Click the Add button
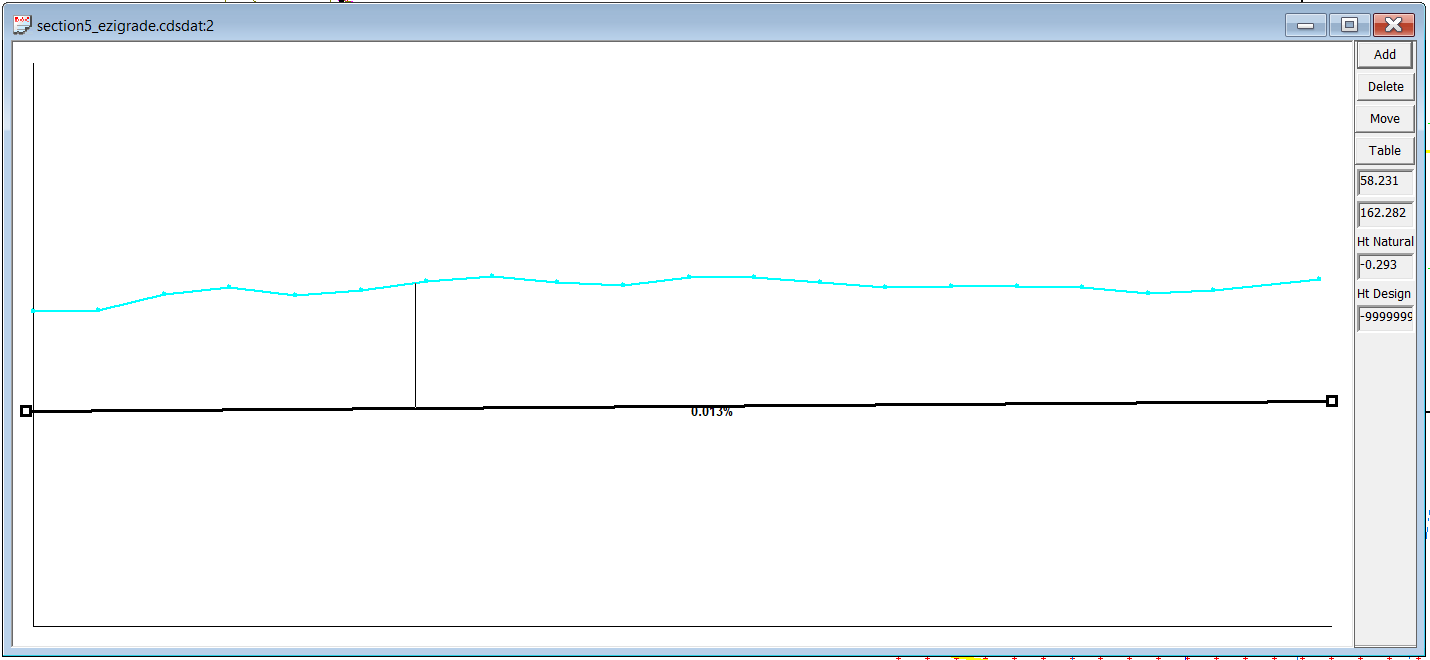 [1385, 55]
